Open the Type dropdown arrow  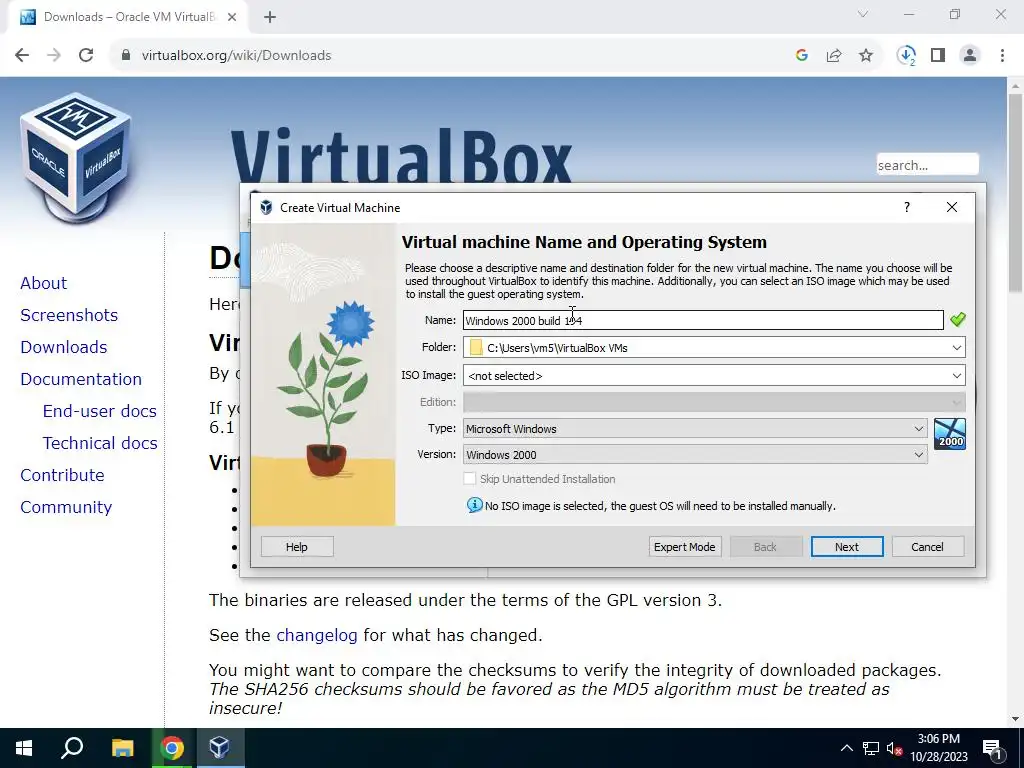(x=919, y=428)
